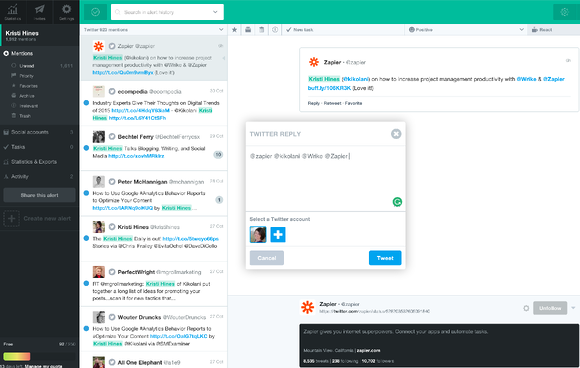Toggle the check circle on ecompedia mention
580x368 pixels.
[x=112, y=91]
